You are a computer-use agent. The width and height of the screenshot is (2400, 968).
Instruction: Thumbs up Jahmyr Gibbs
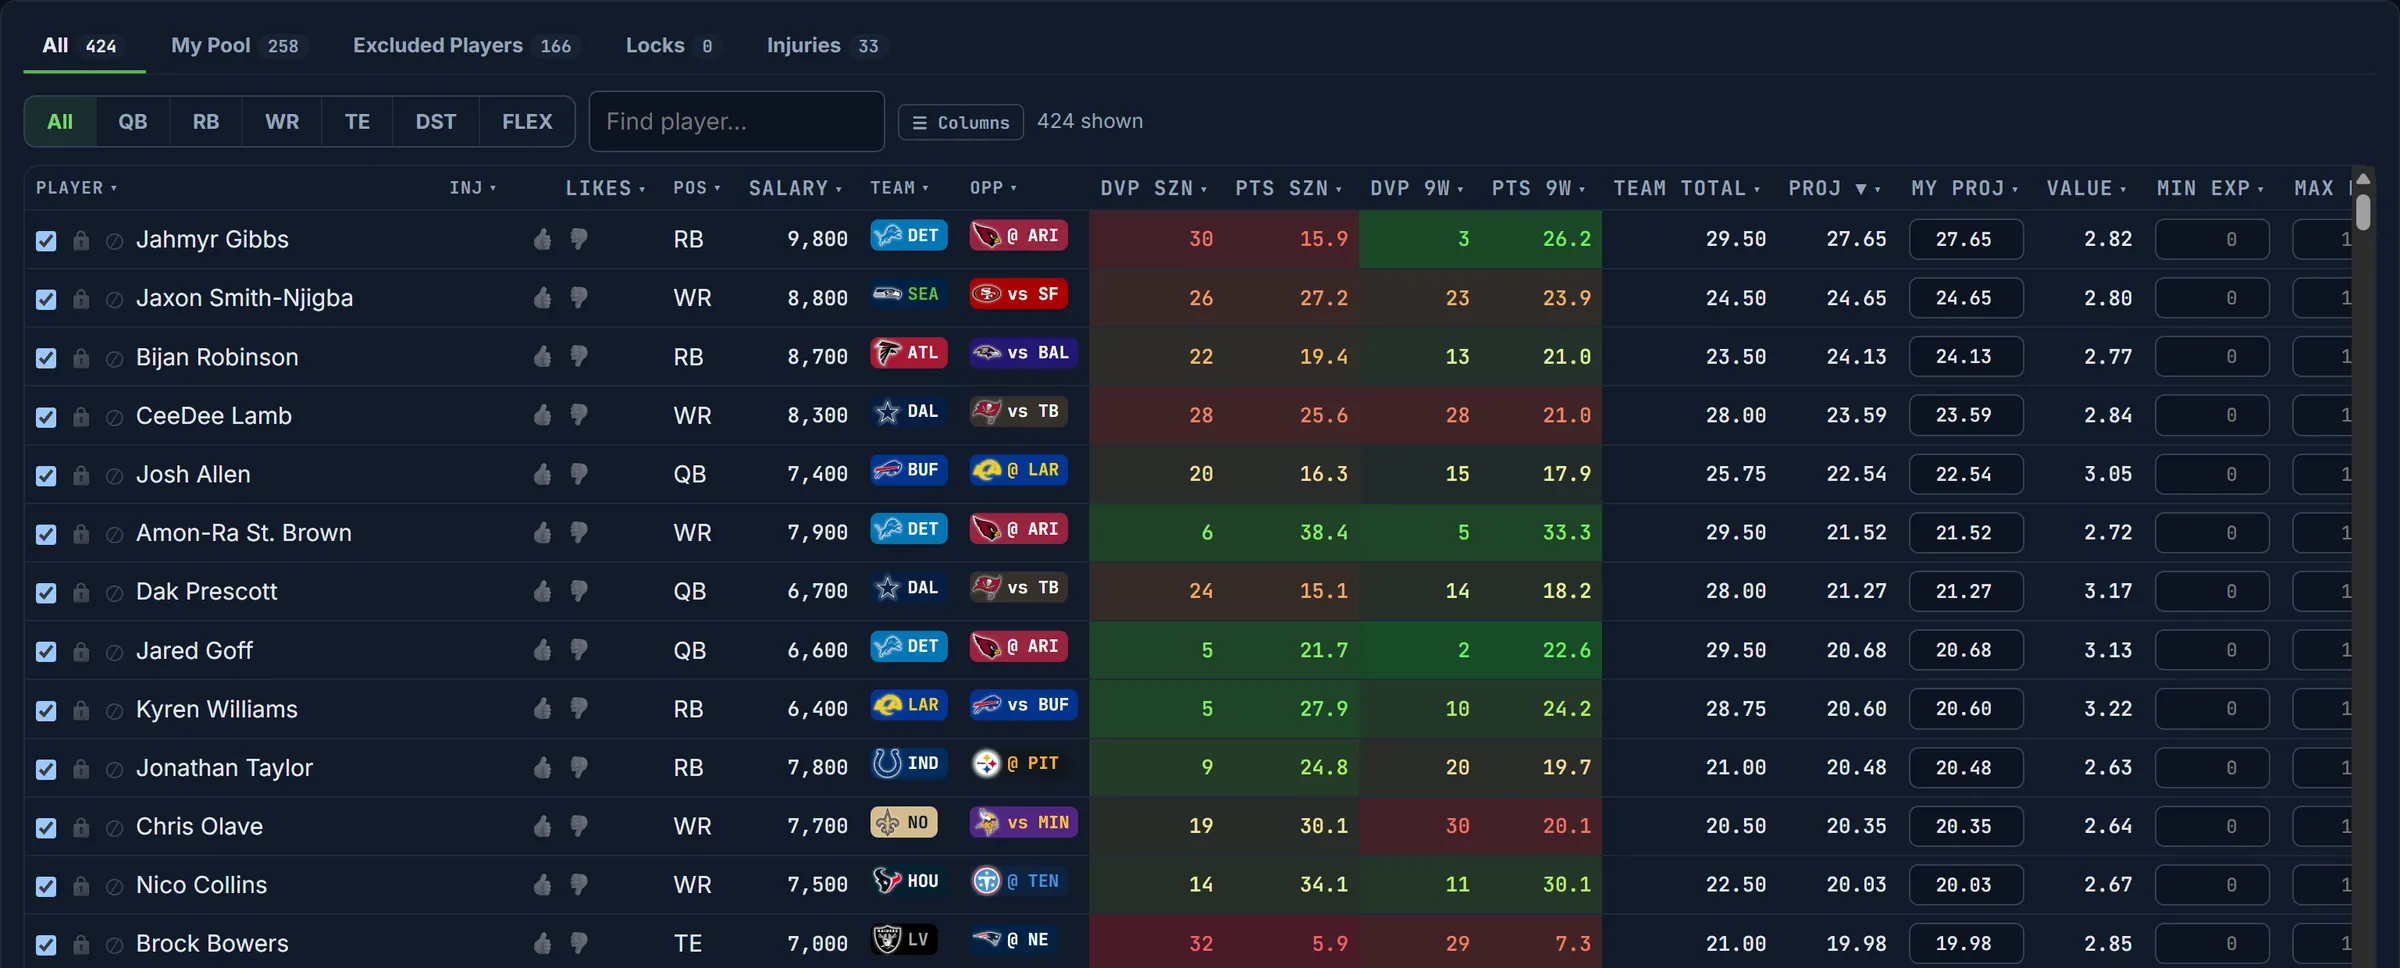click(542, 239)
